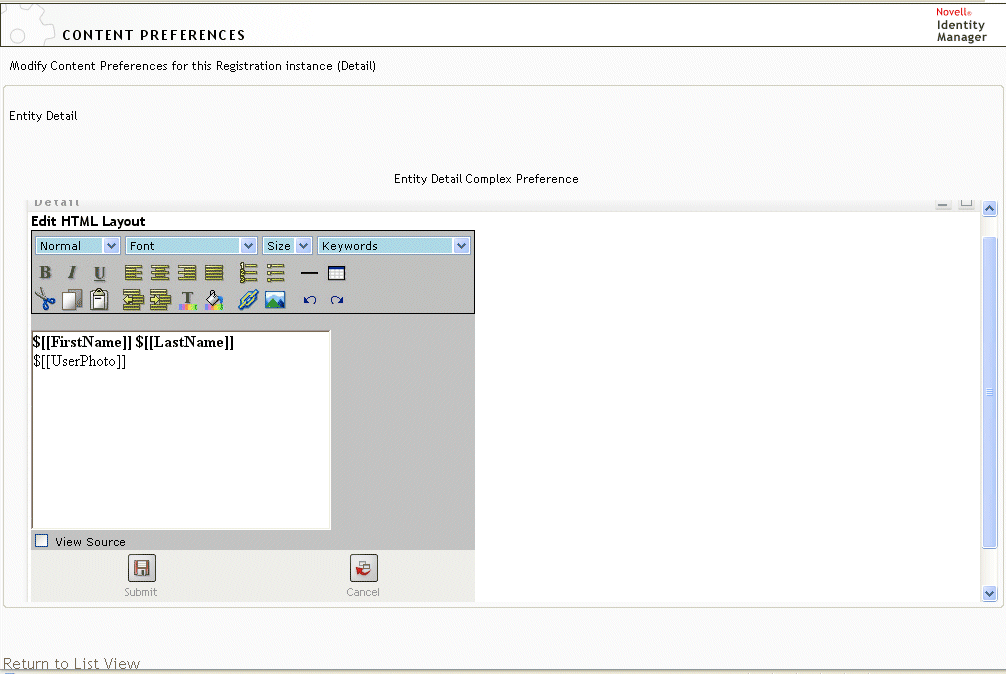This screenshot has width=1006, height=674.
Task: Insert an image
Action: 275,299
